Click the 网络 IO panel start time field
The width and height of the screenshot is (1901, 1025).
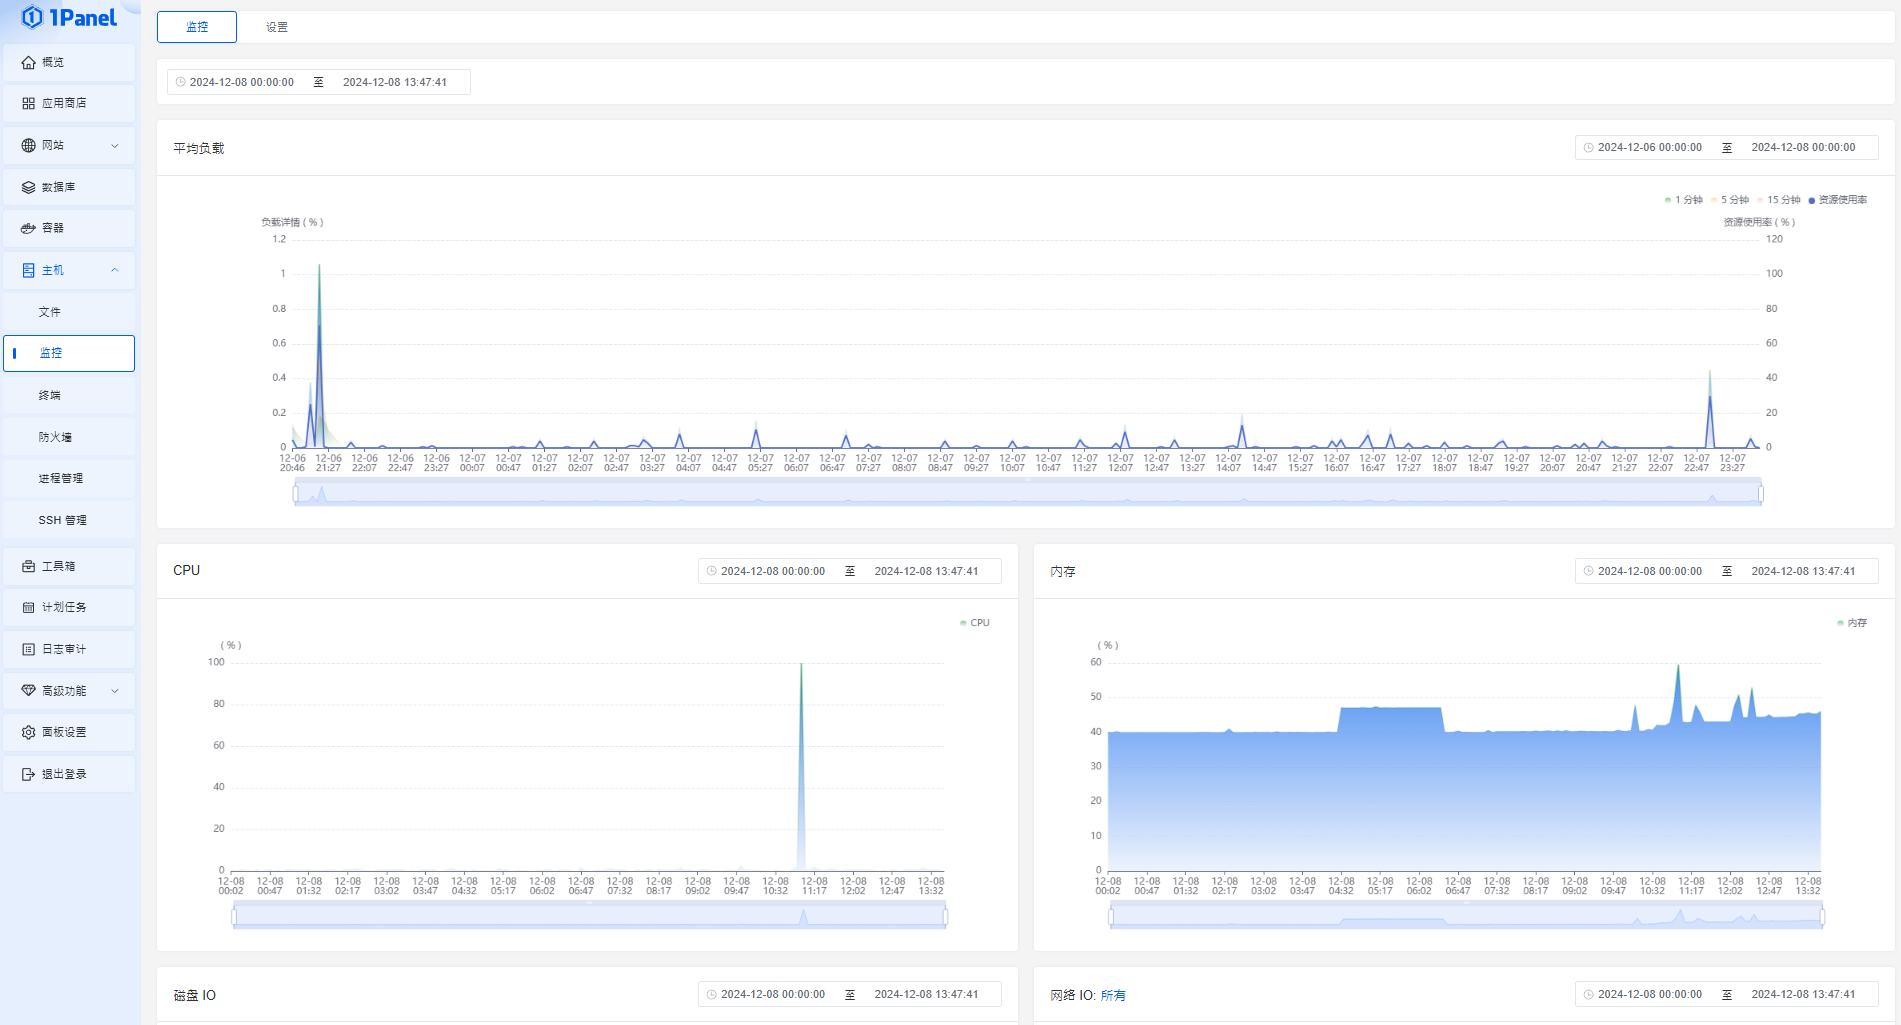tap(1650, 994)
